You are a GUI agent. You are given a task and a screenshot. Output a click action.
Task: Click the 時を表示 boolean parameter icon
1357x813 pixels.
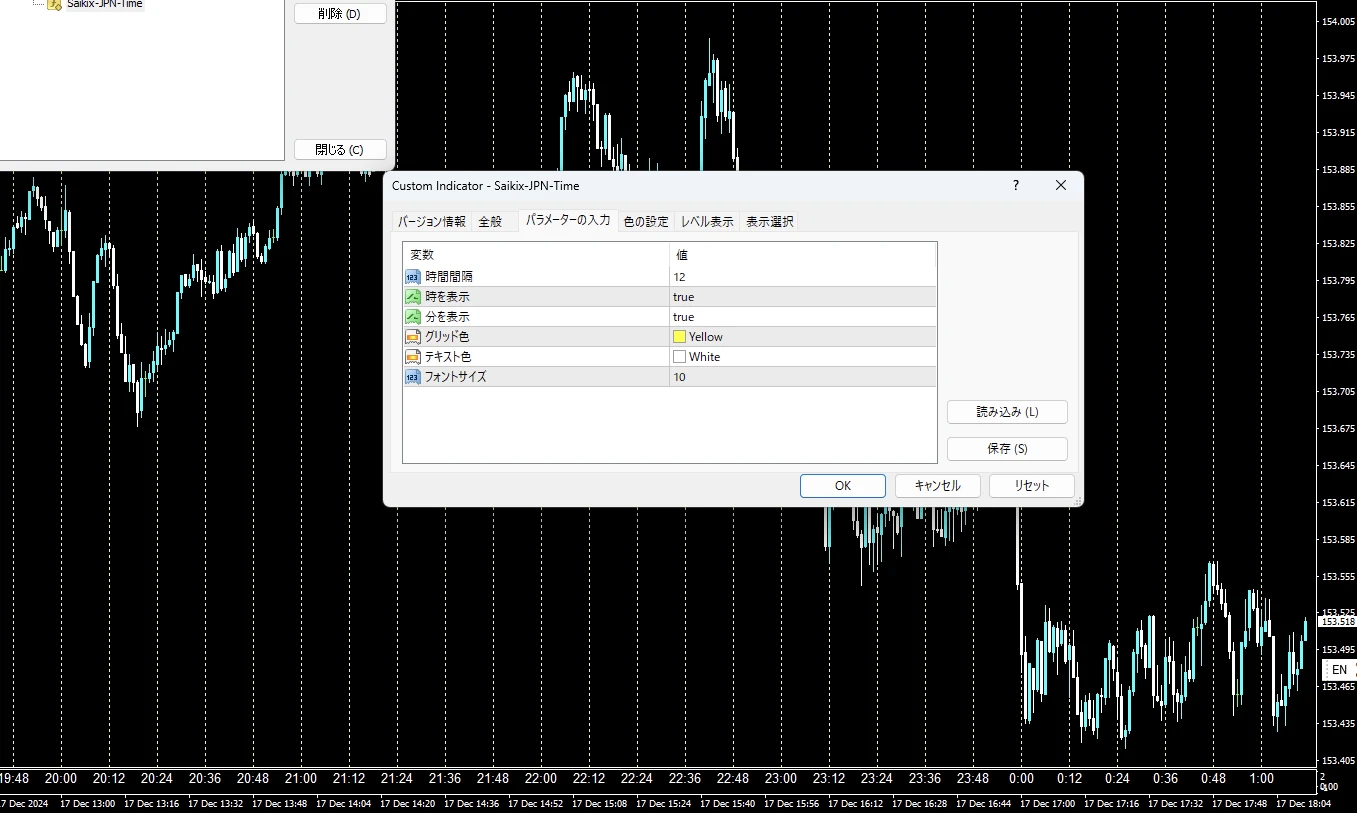click(x=412, y=297)
